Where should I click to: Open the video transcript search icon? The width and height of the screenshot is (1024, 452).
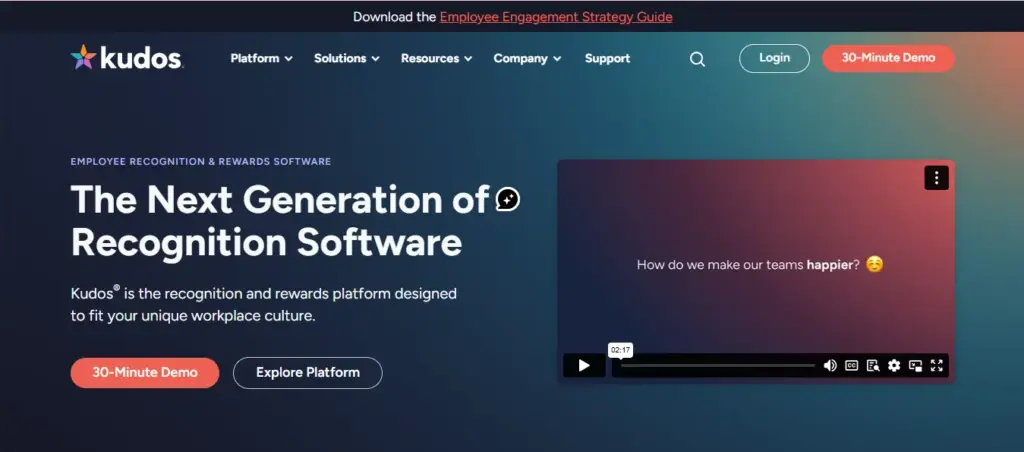(x=873, y=366)
